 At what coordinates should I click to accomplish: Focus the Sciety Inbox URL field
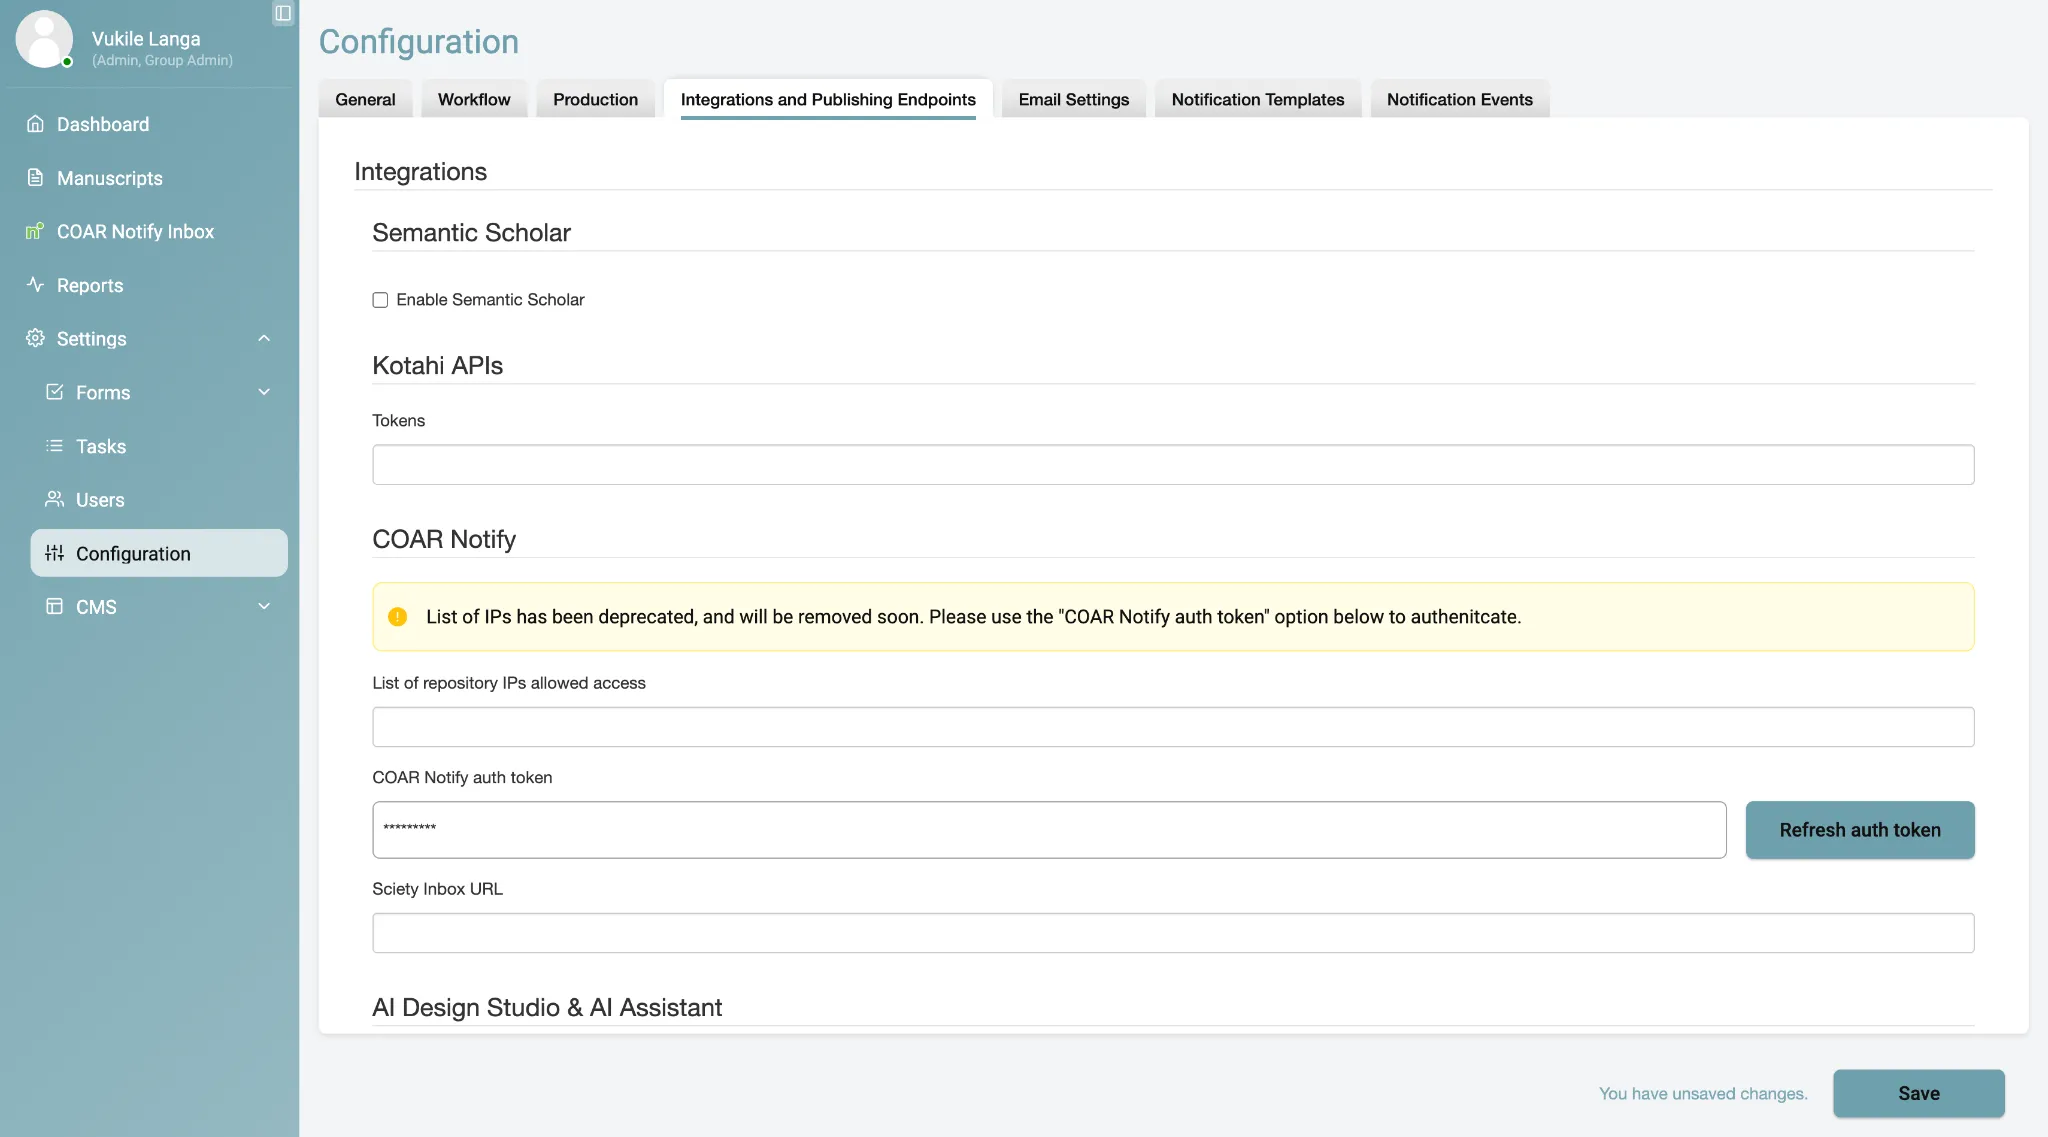pos(1173,933)
